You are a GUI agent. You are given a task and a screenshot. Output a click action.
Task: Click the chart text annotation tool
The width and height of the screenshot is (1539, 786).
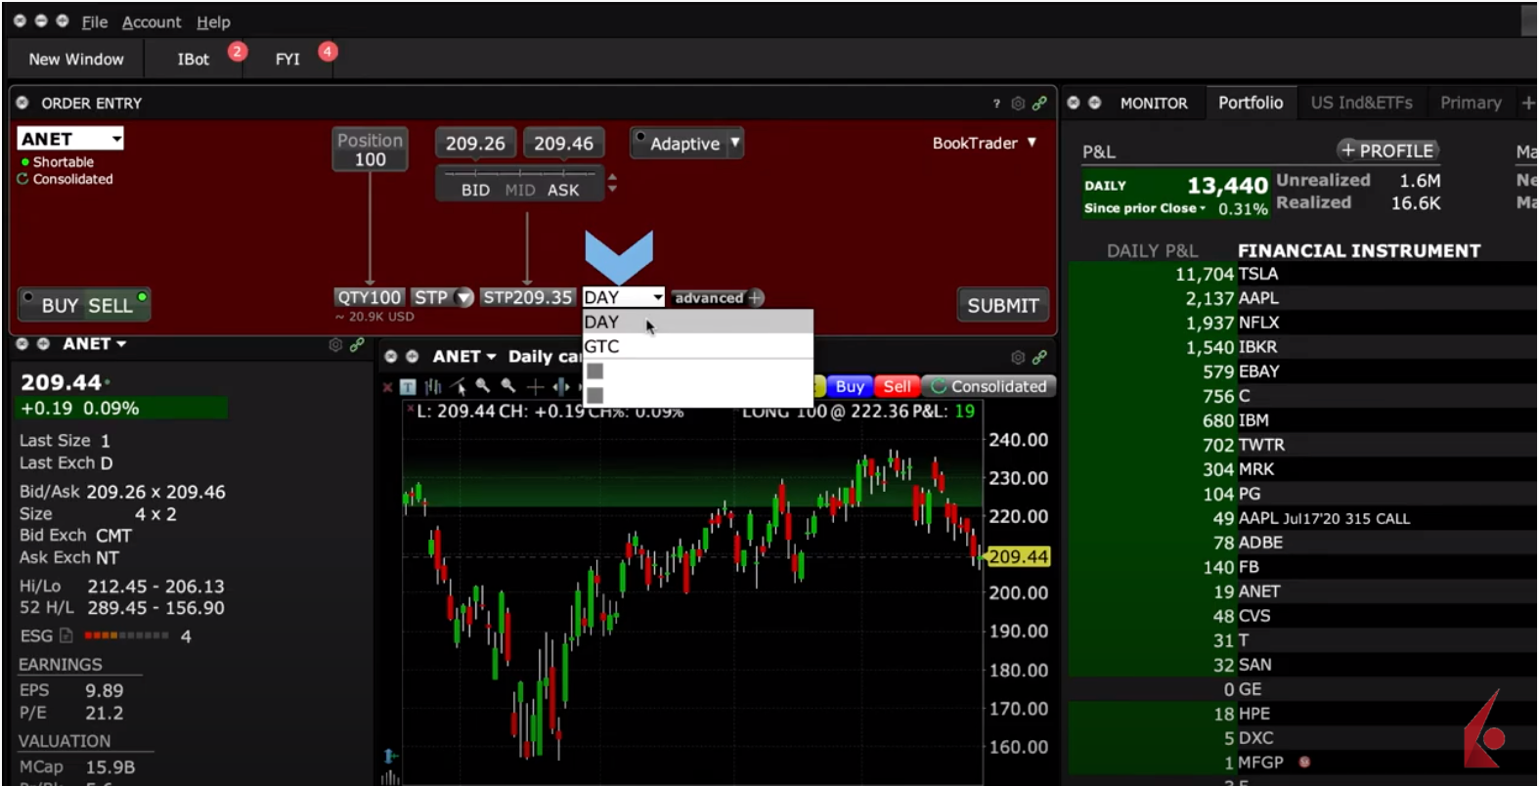tap(408, 387)
